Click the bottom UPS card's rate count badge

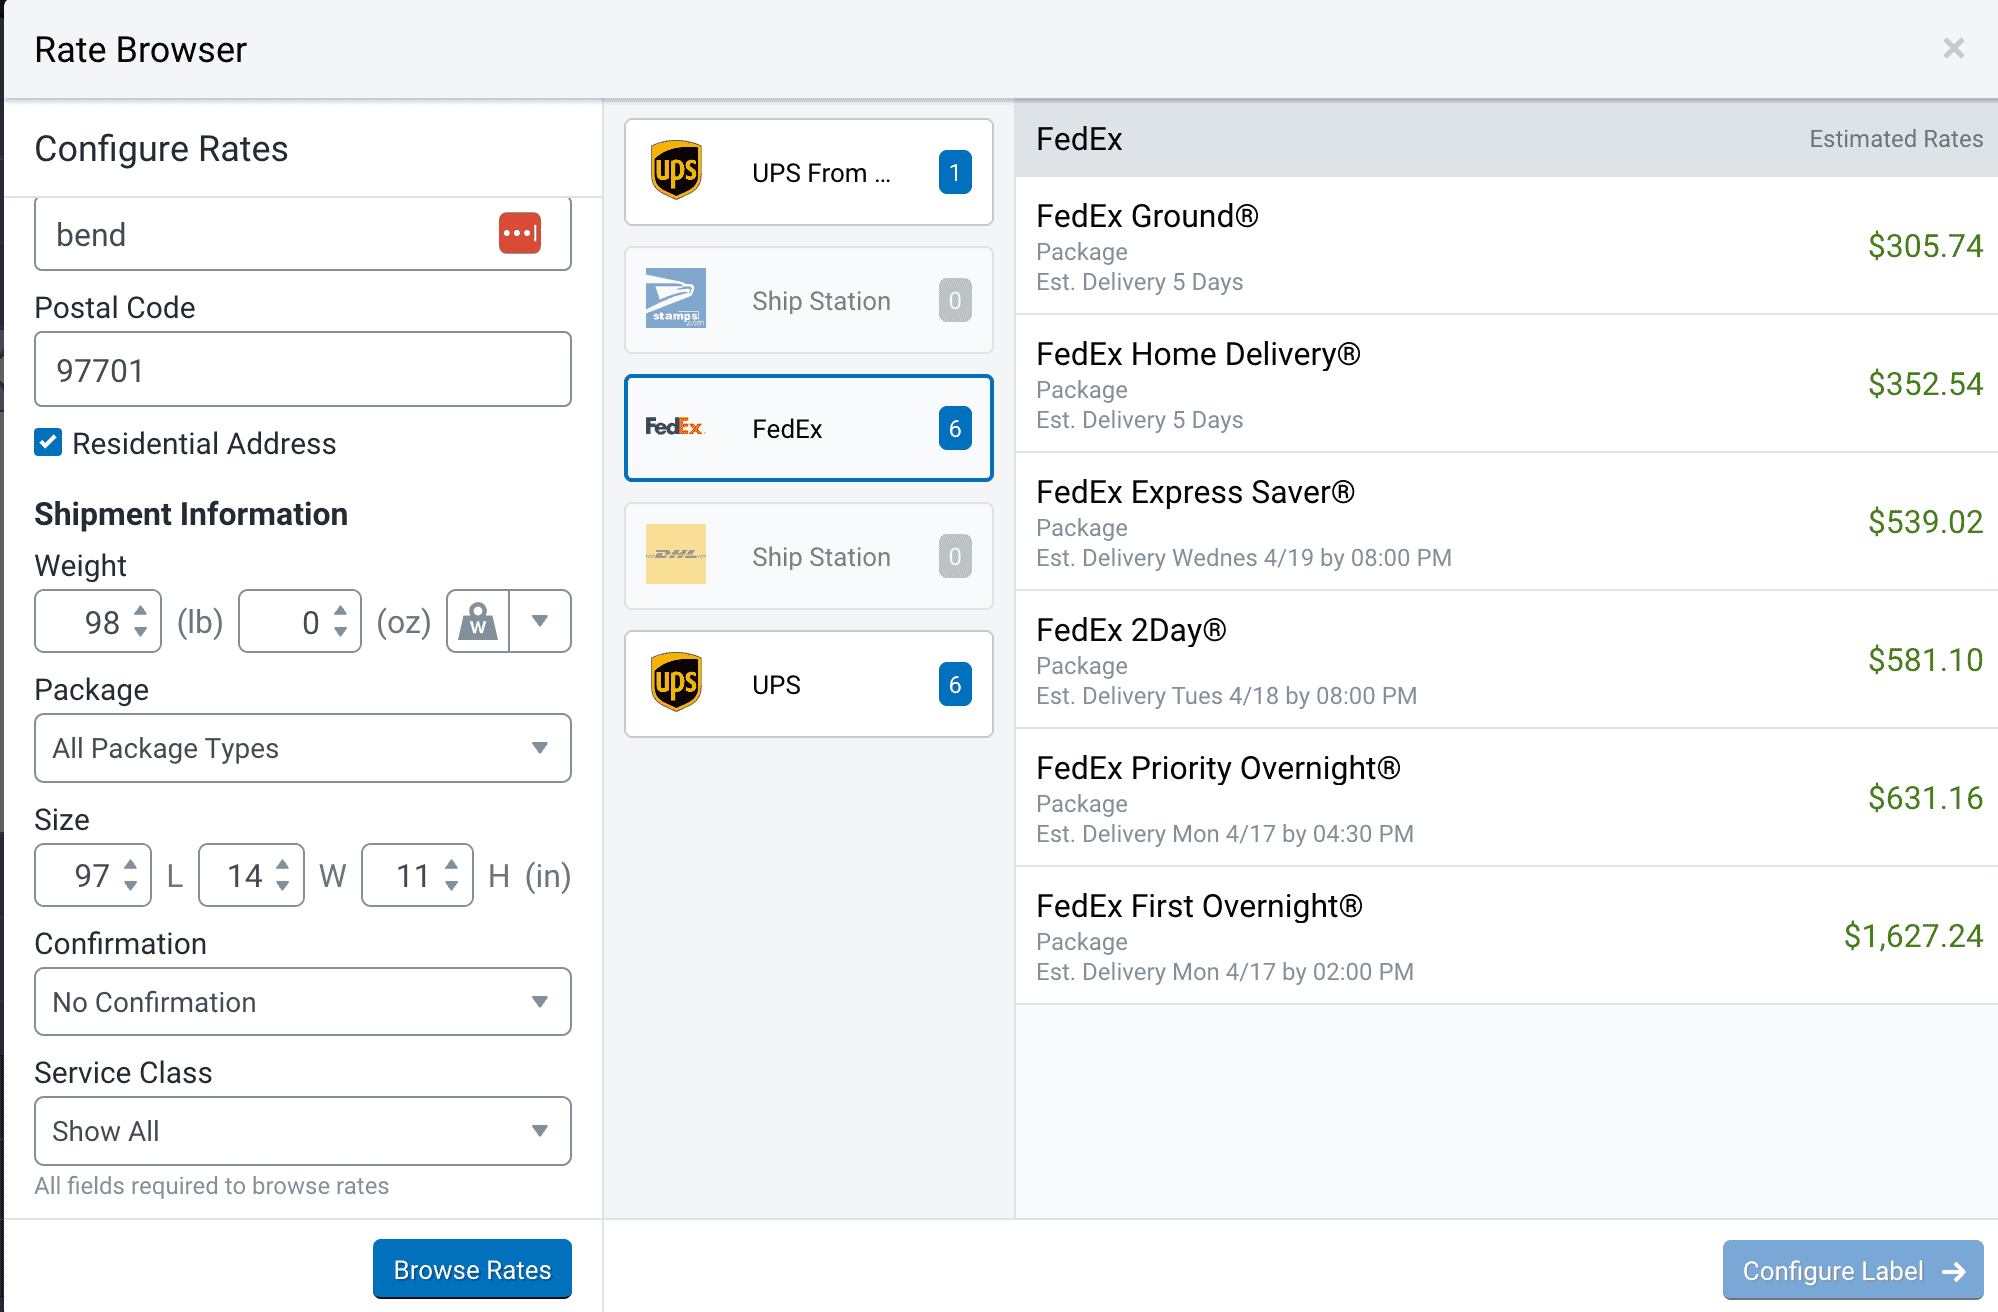click(x=955, y=684)
